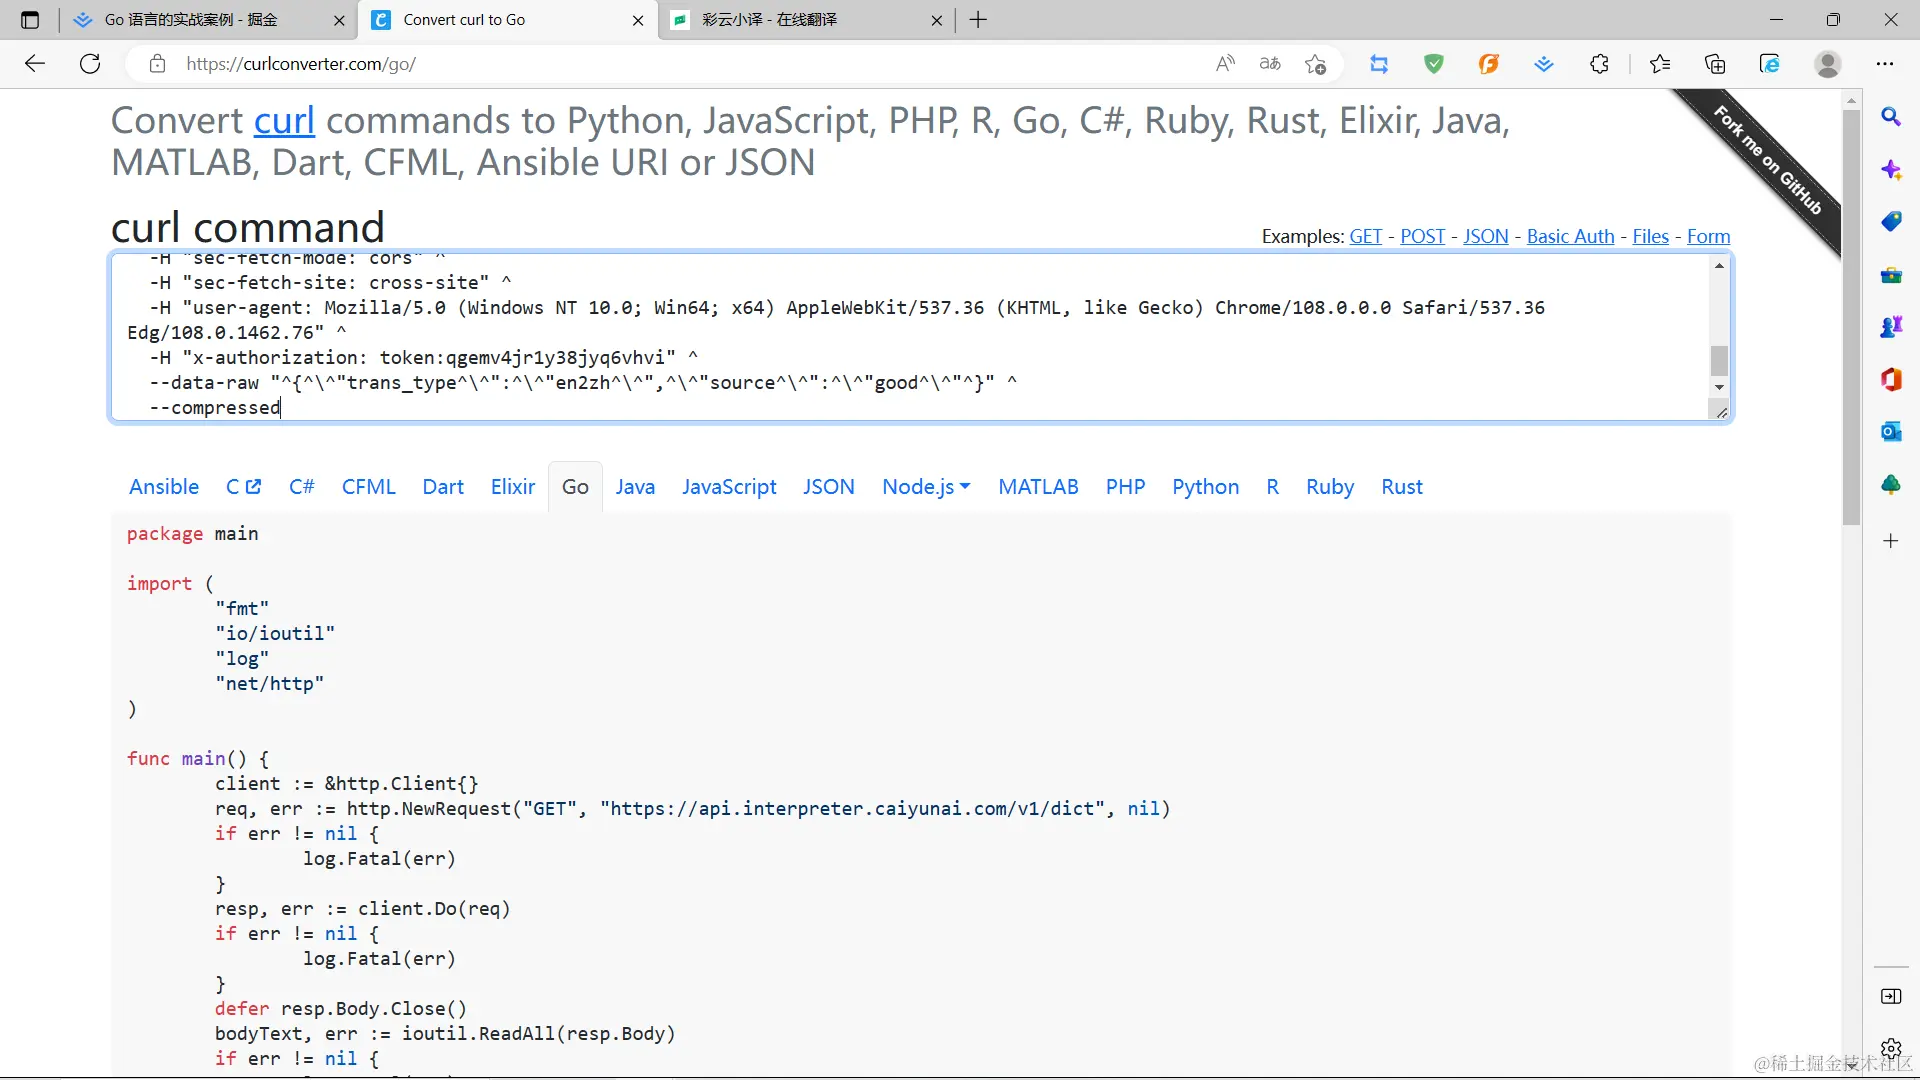
Task: Expand the Node.js dropdown
Action: coord(926,487)
